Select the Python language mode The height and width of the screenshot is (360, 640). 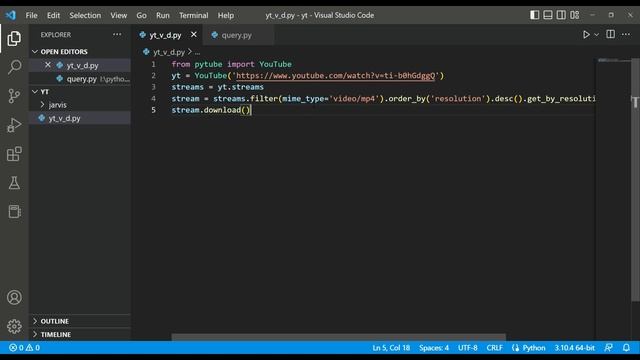point(534,348)
